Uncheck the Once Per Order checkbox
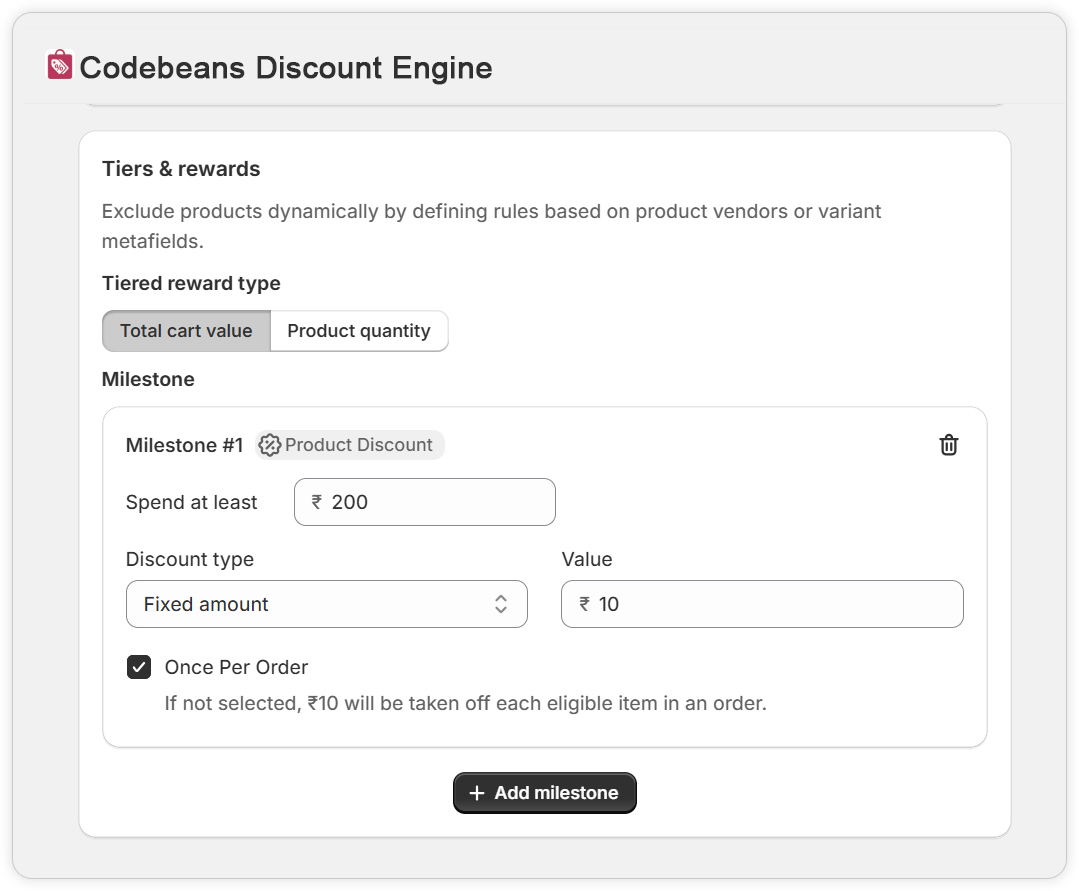 click(139, 667)
